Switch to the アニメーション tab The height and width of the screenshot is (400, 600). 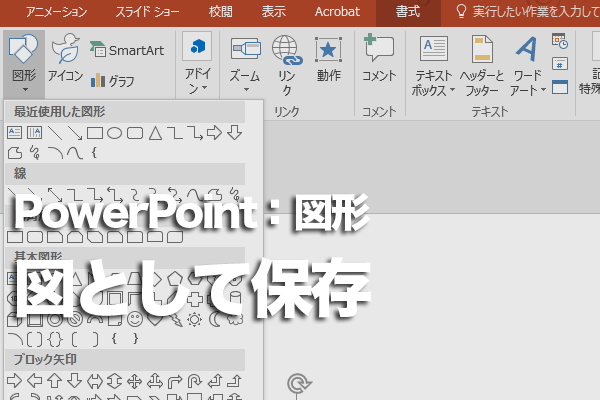pos(57,12)
